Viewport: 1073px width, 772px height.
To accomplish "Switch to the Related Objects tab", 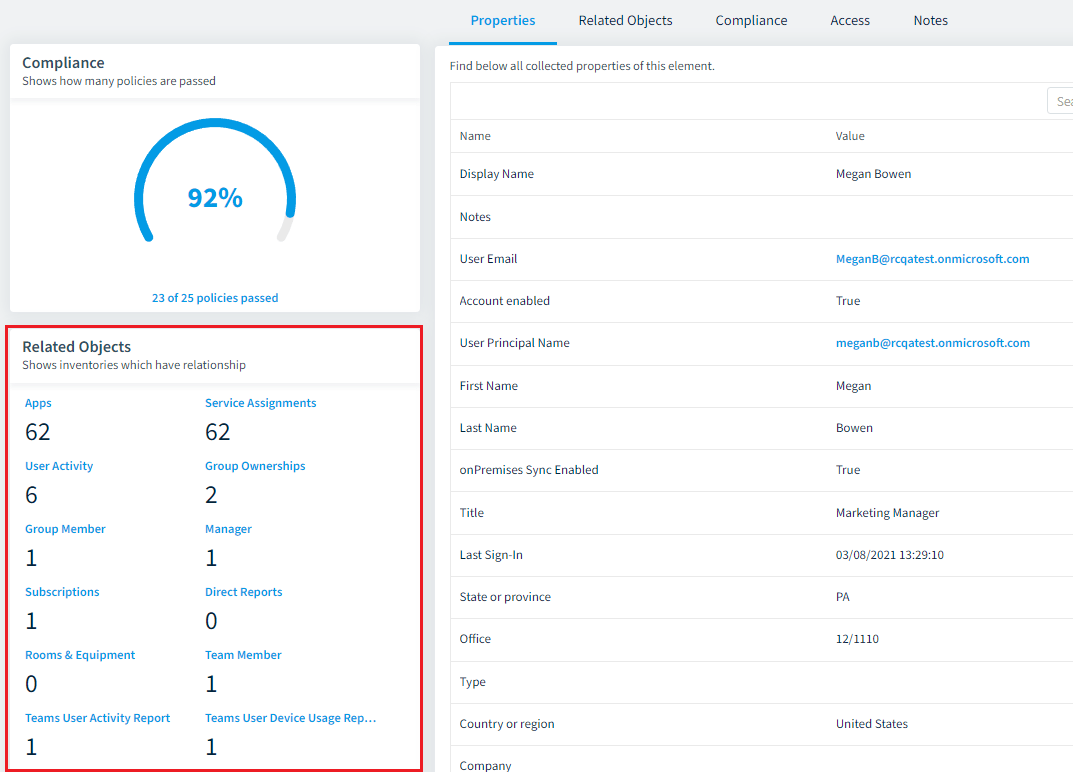I will click(625, 21).
